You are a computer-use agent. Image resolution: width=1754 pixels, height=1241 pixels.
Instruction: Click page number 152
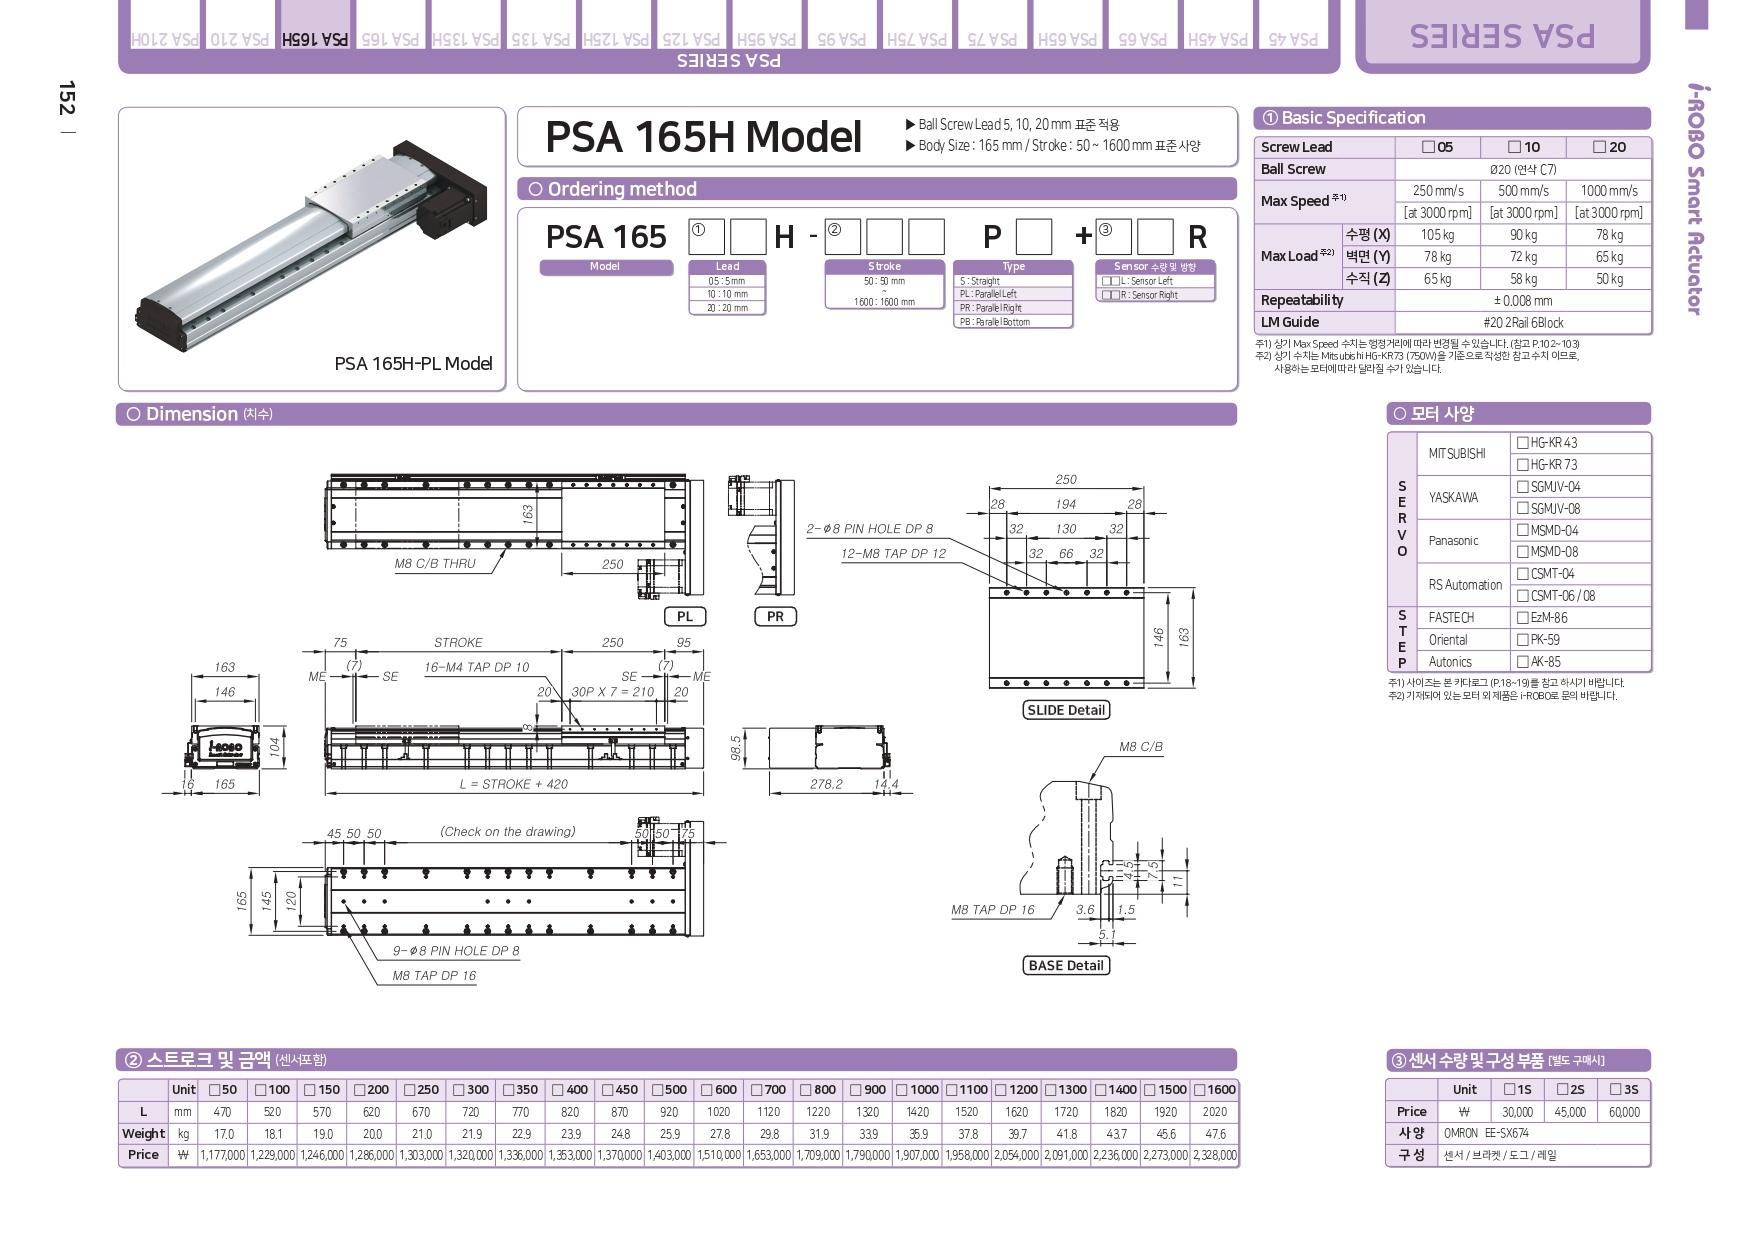click(x=66, y=98)
